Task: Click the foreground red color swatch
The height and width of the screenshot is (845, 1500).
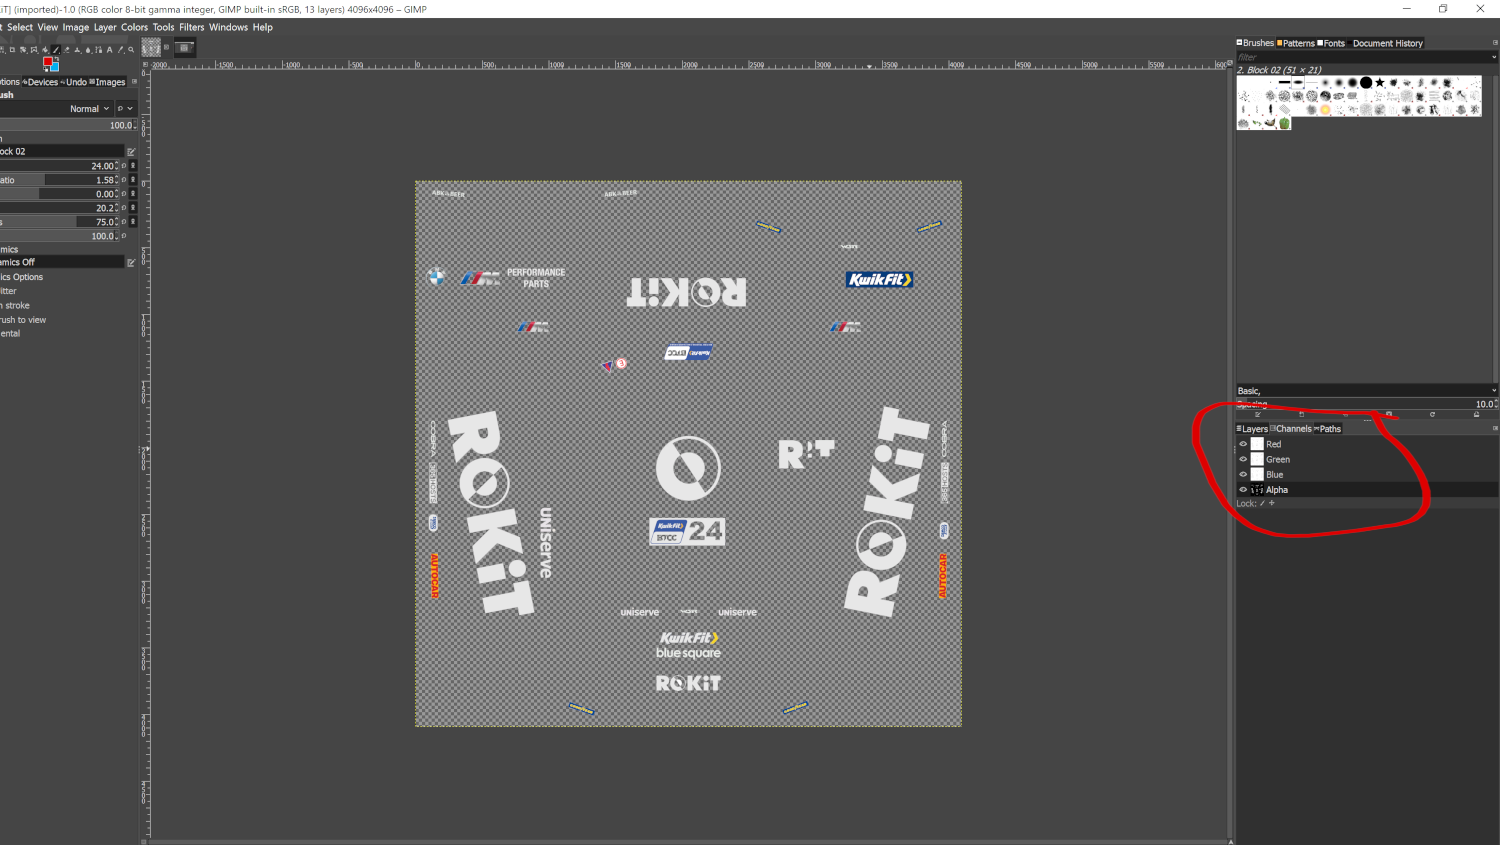Action: click(x=48, y=61)
